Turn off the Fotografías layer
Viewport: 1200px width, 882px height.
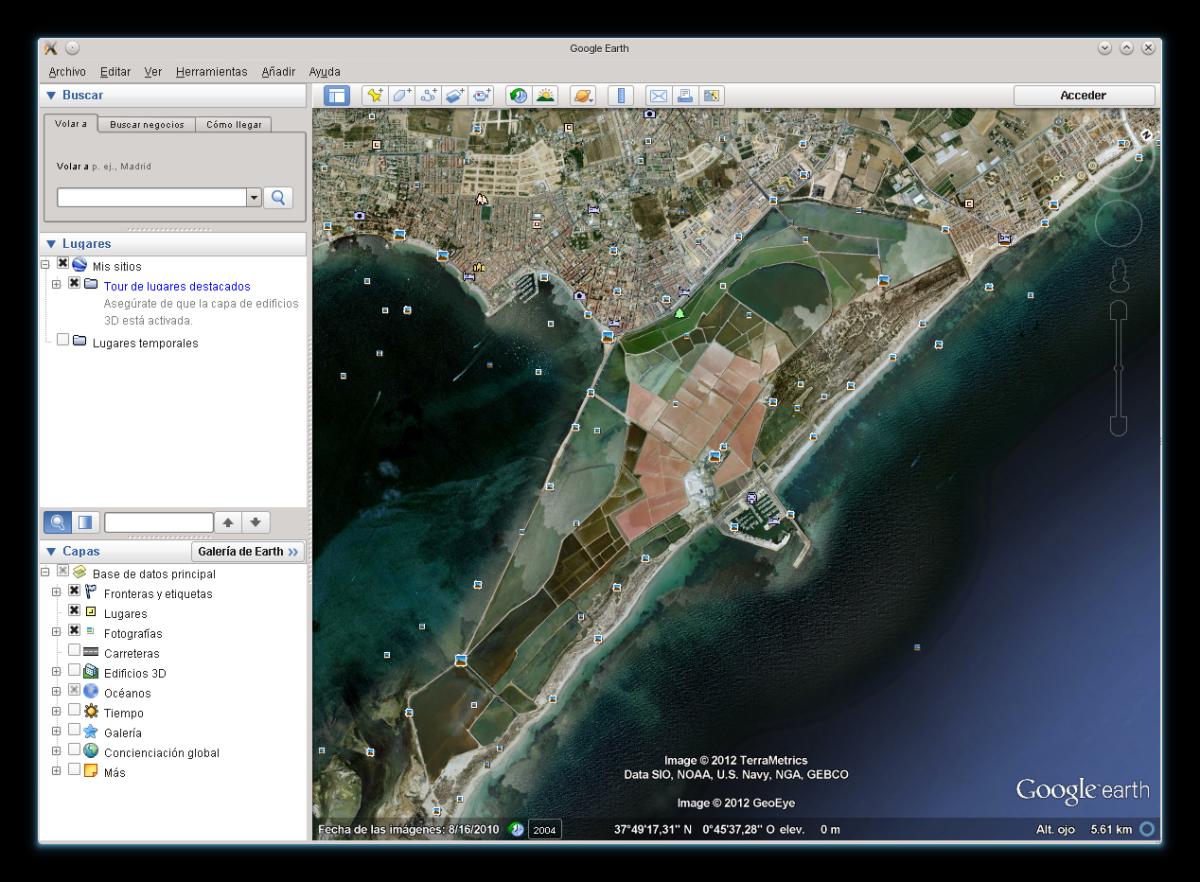pyautogui.click(x=74, y=631)
